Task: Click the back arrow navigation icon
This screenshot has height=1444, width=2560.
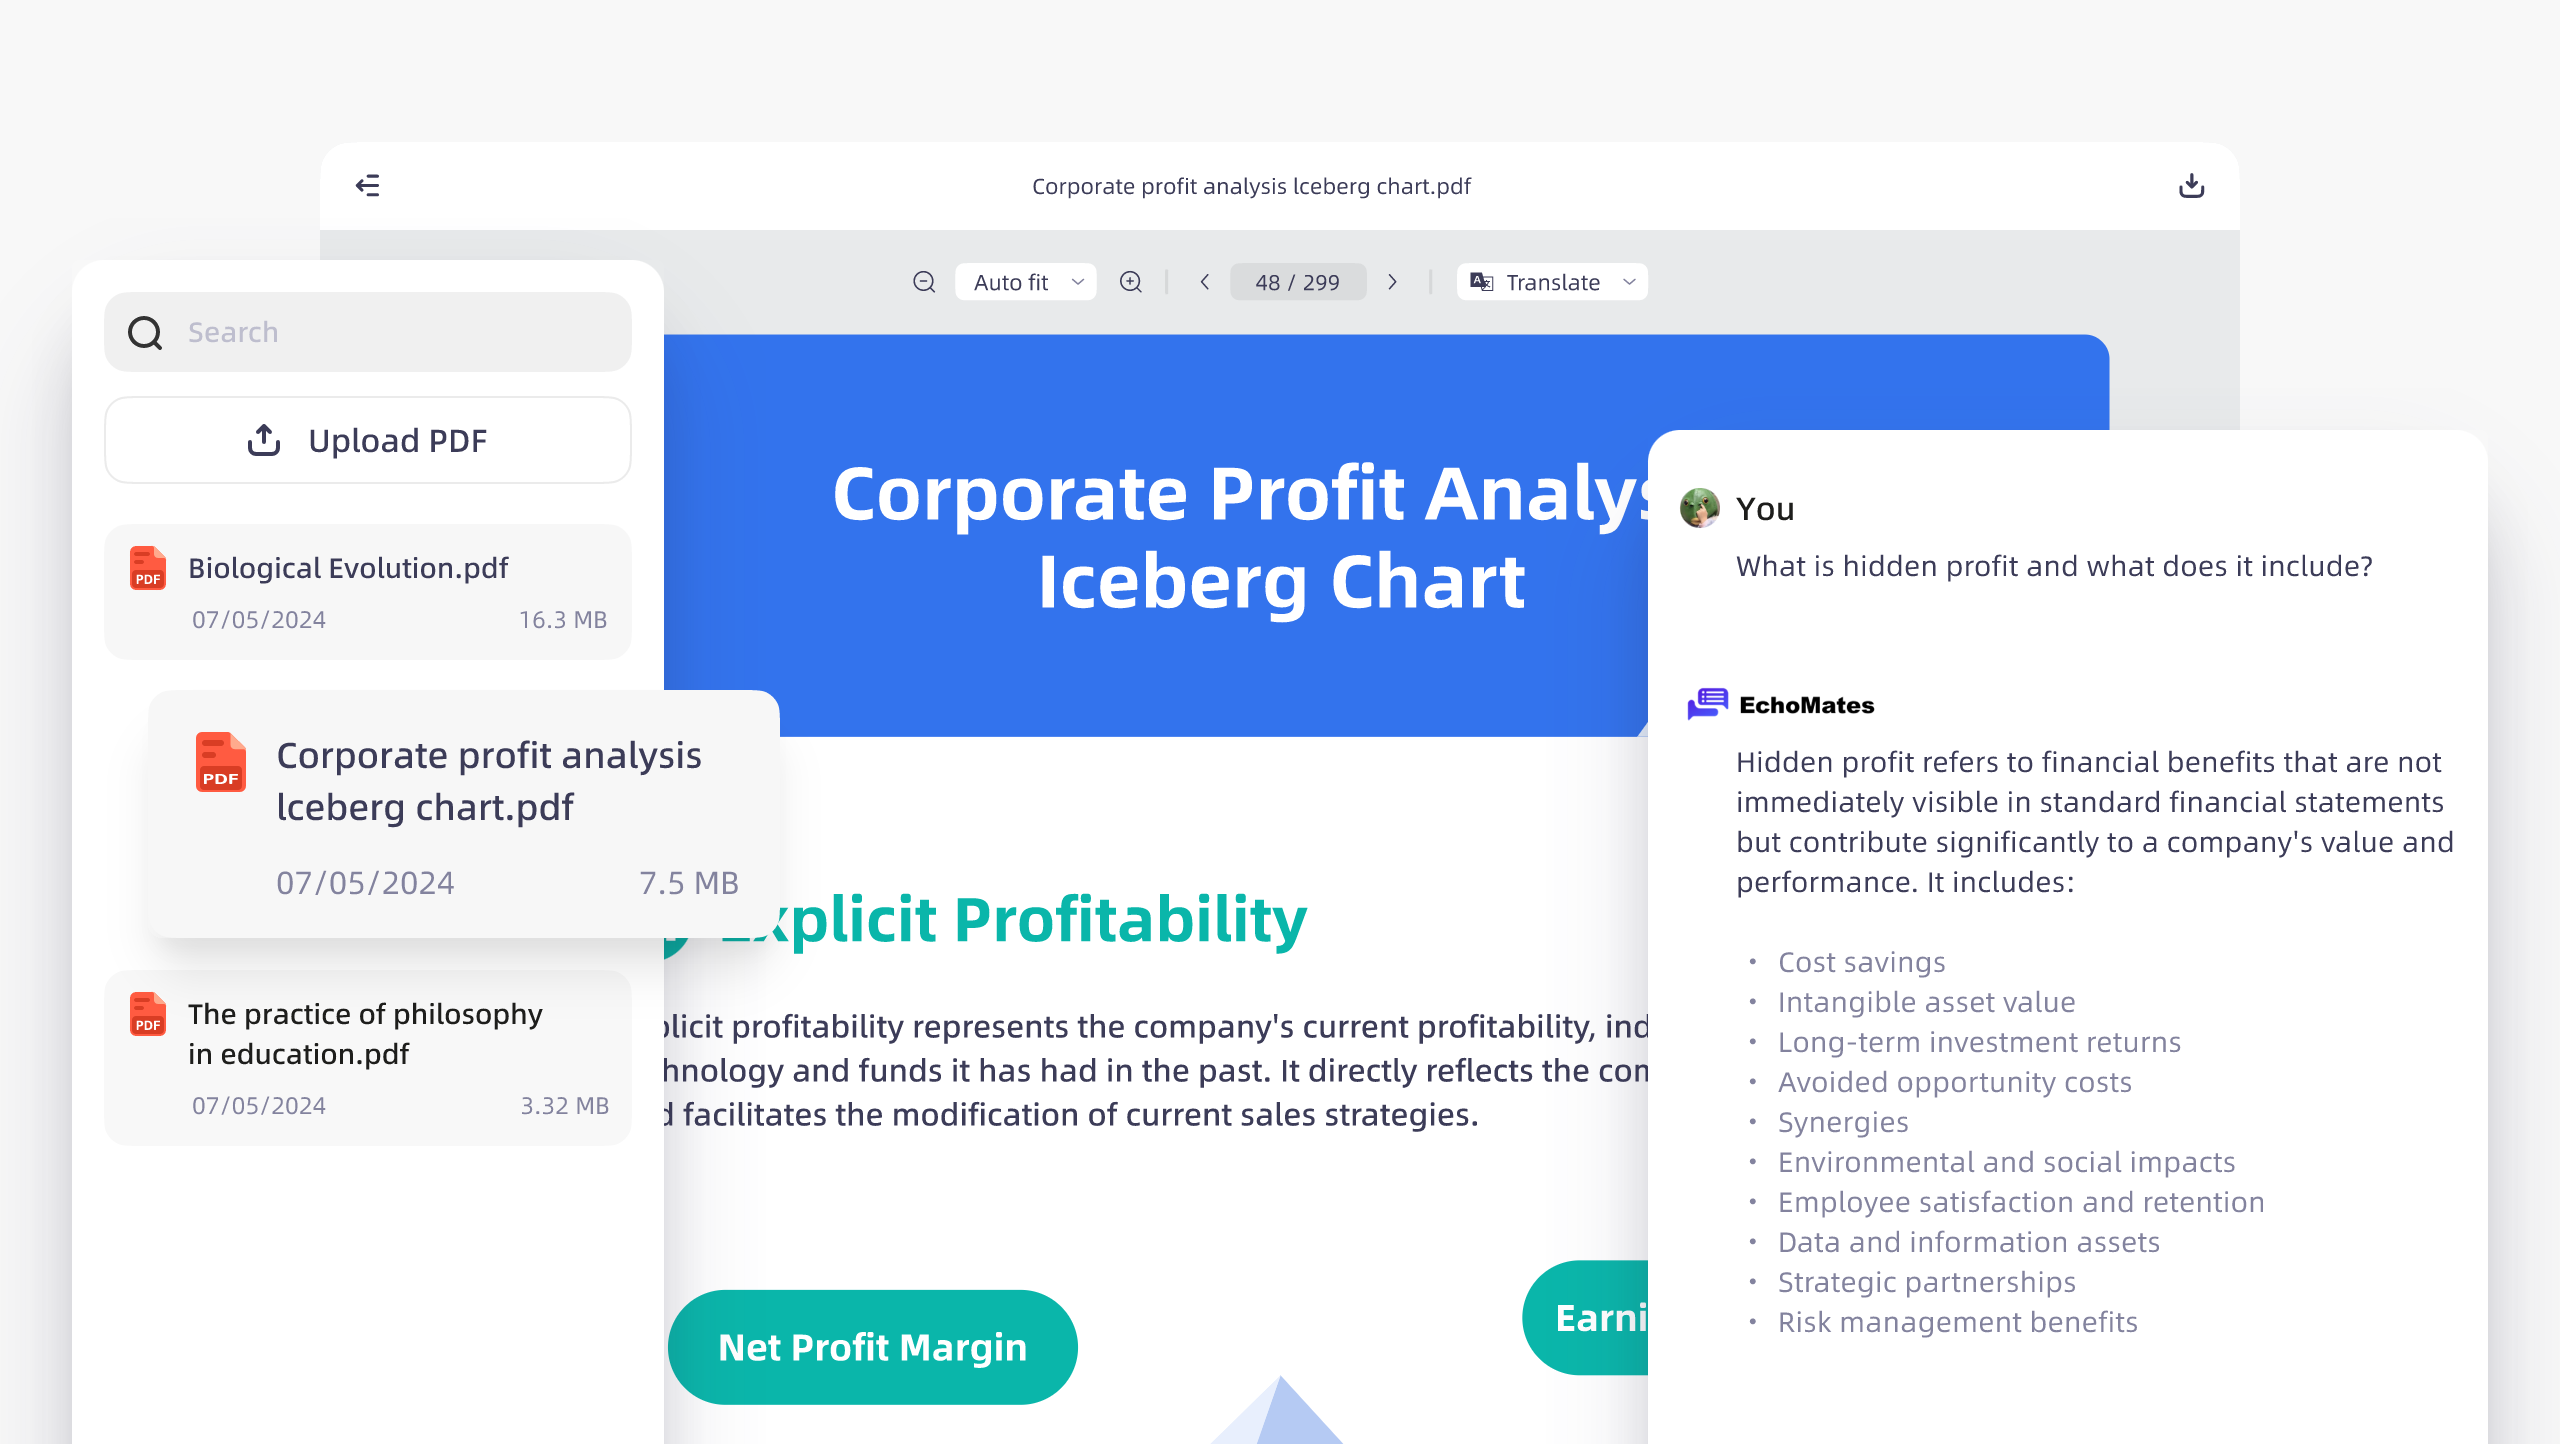Action: coord(367,185)
